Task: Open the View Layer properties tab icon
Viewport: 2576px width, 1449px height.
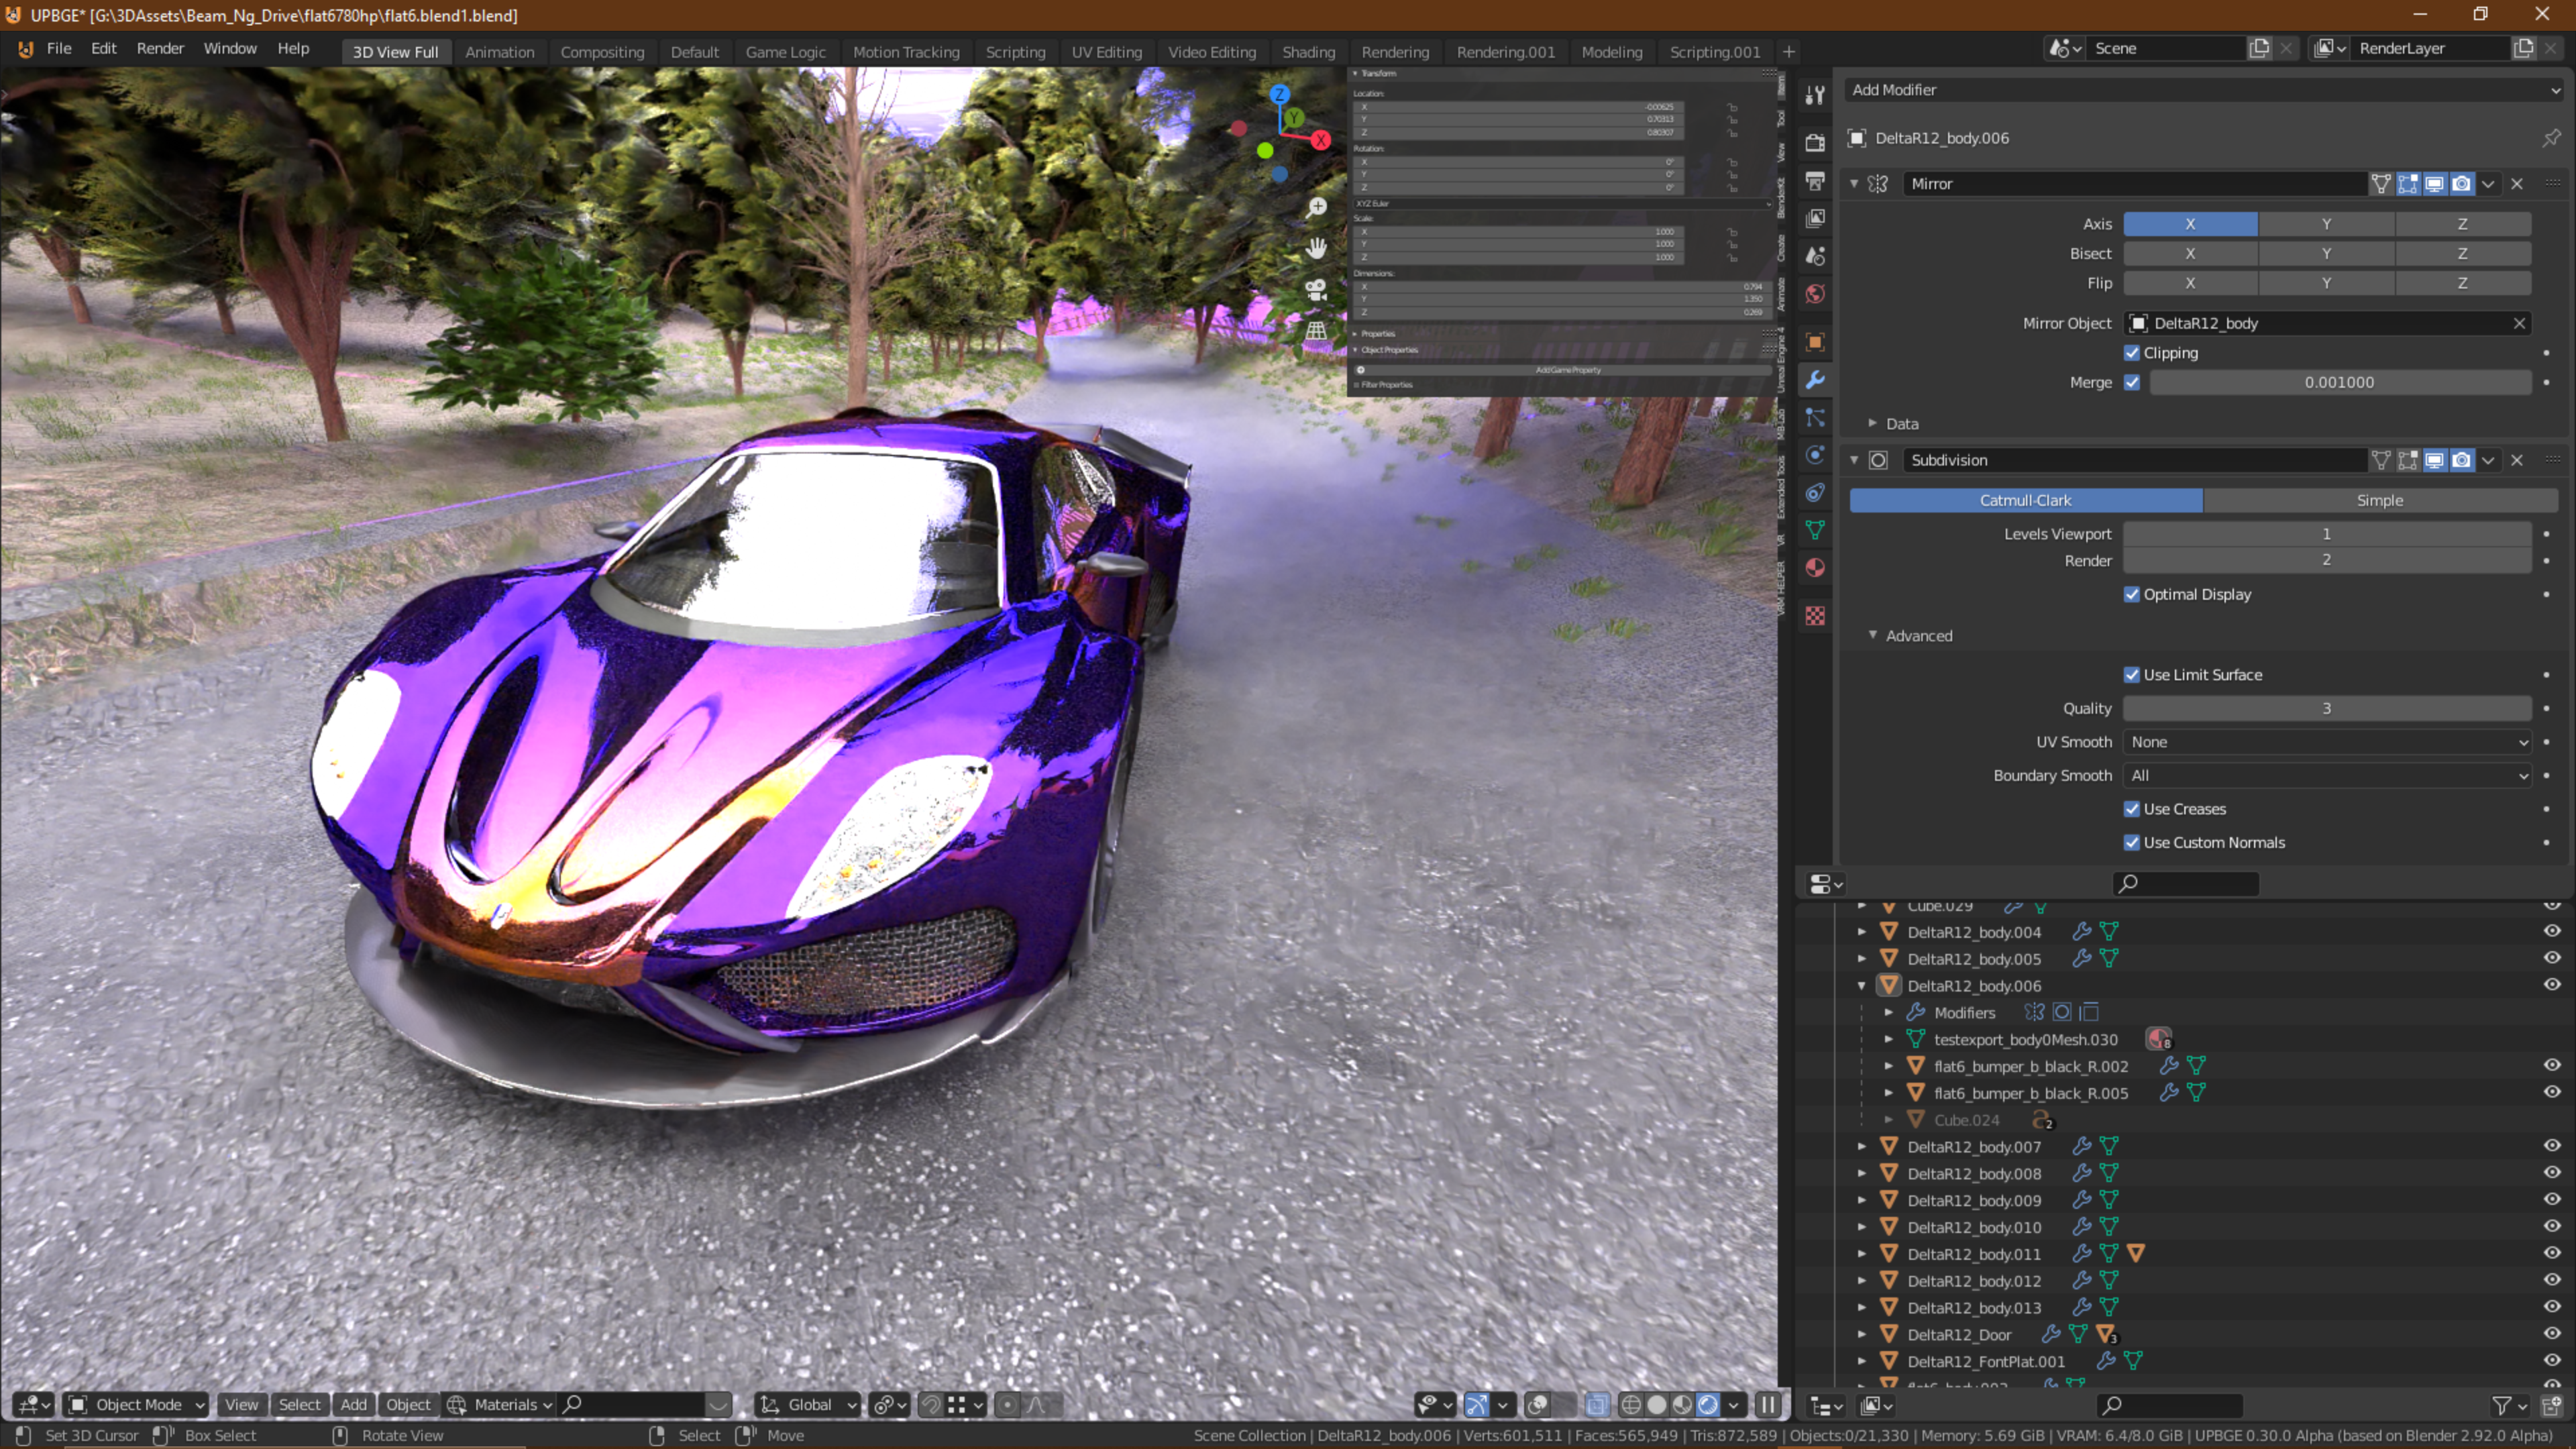Action: (1815, 218)
